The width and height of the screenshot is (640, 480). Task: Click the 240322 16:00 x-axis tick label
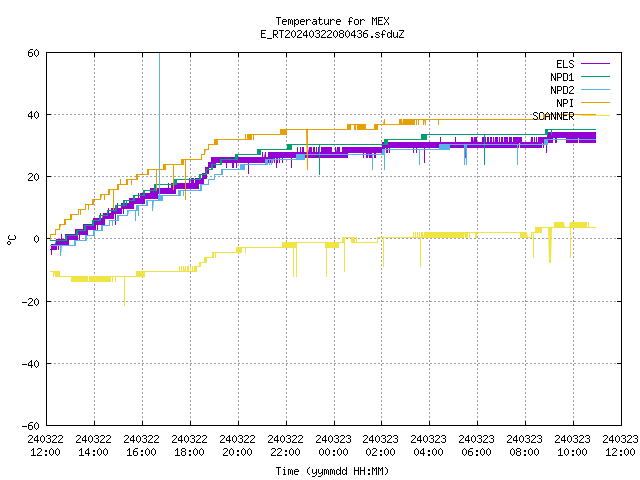point(142,446)
